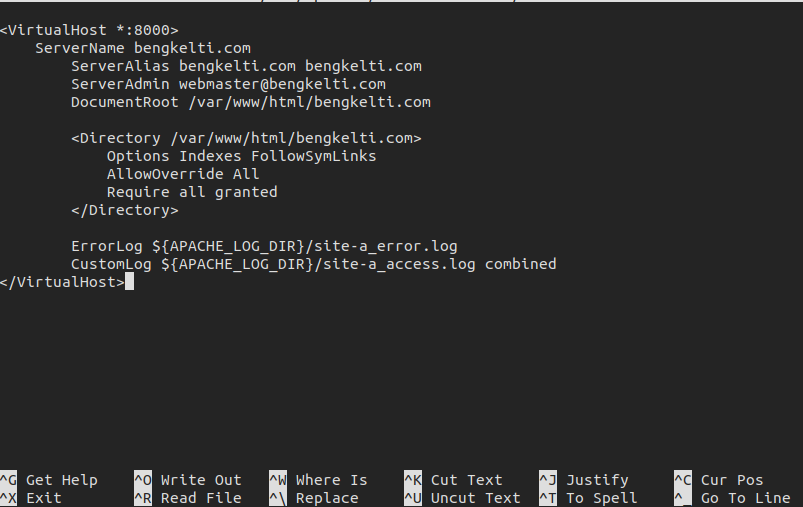Select the ^R Read File shortcut
The width and height of the screenshot is (803, 507).
[187, 498]
